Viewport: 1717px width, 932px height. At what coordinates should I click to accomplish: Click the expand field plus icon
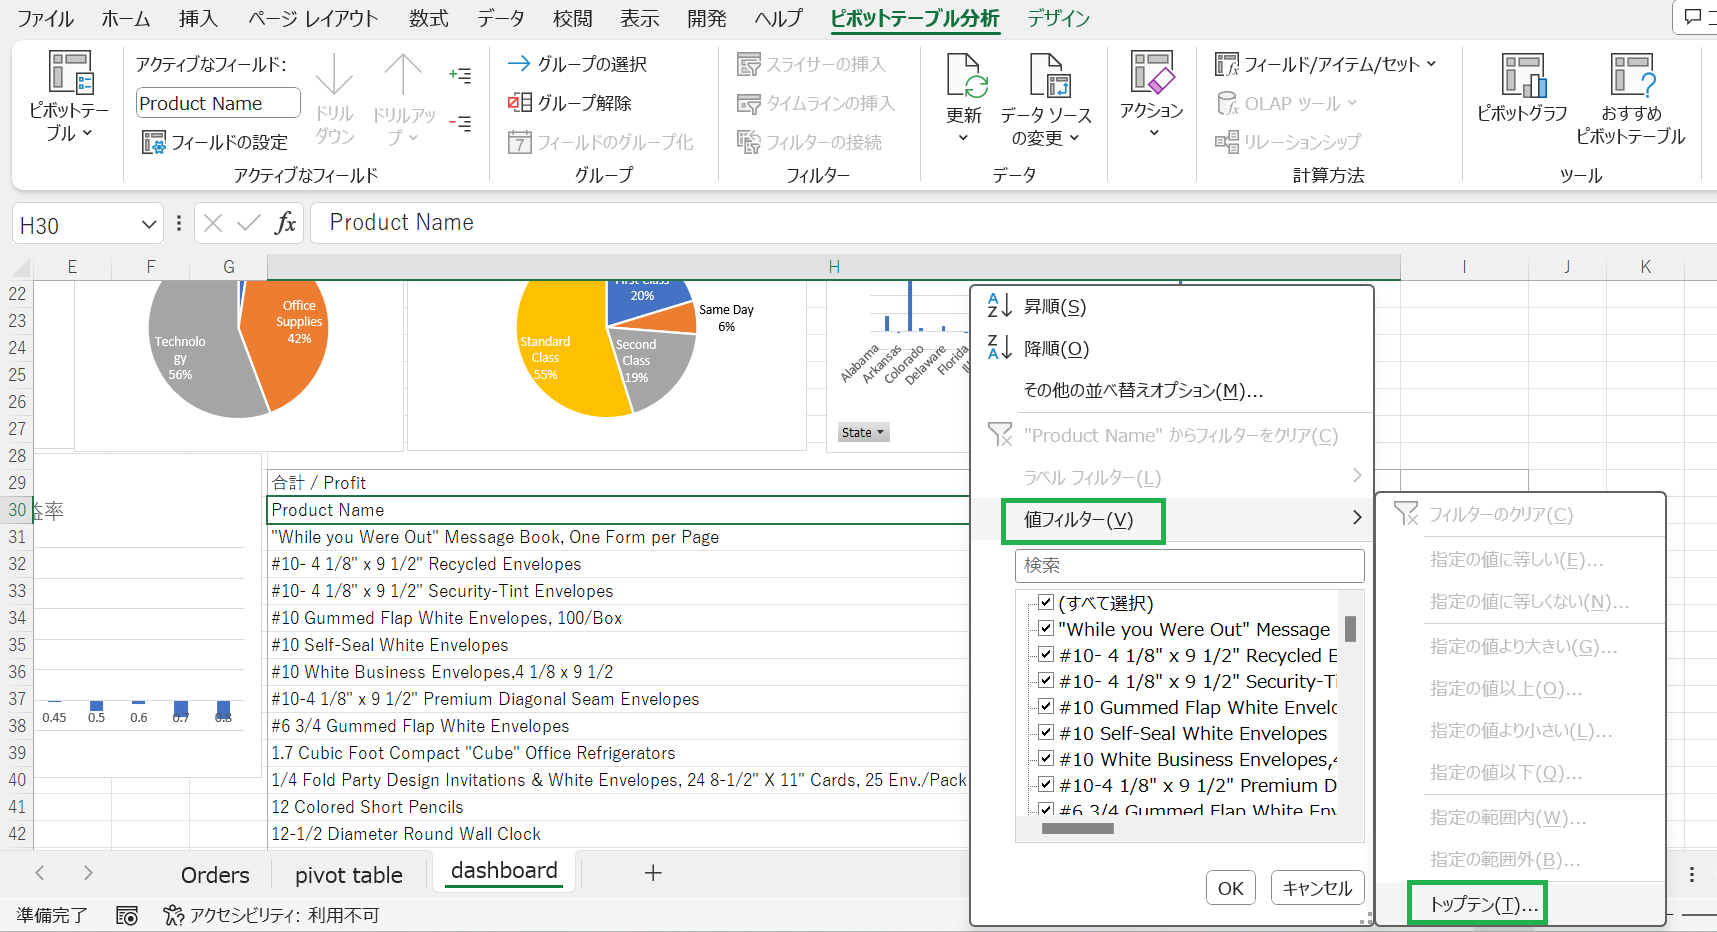460,75
